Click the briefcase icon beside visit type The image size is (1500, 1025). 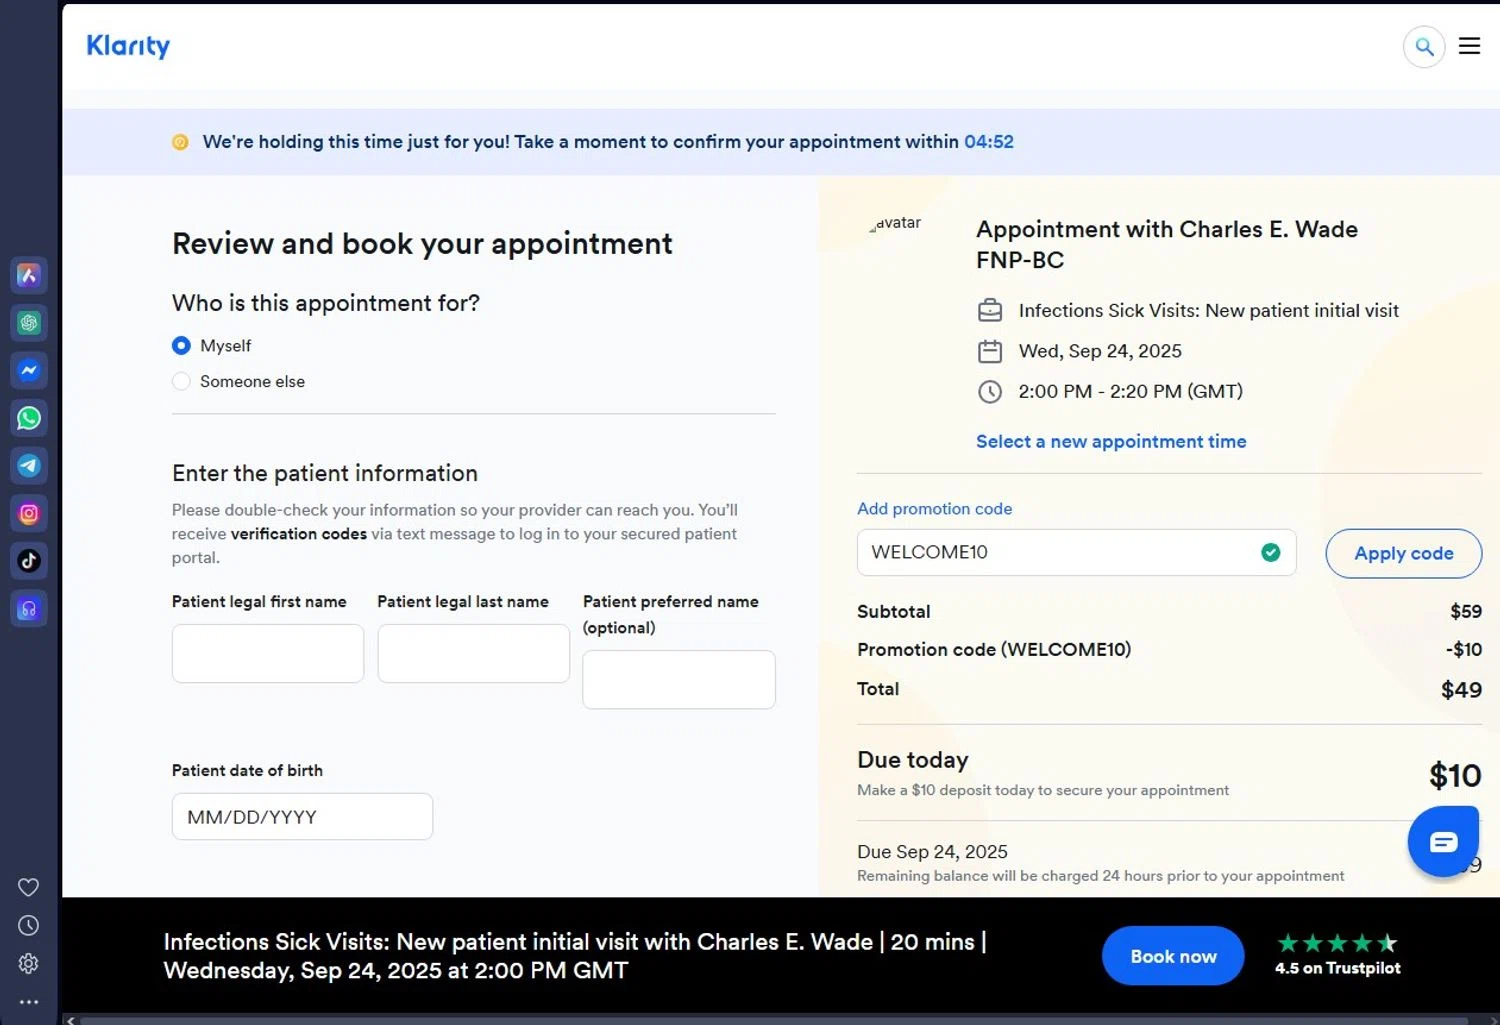(990, 310)
